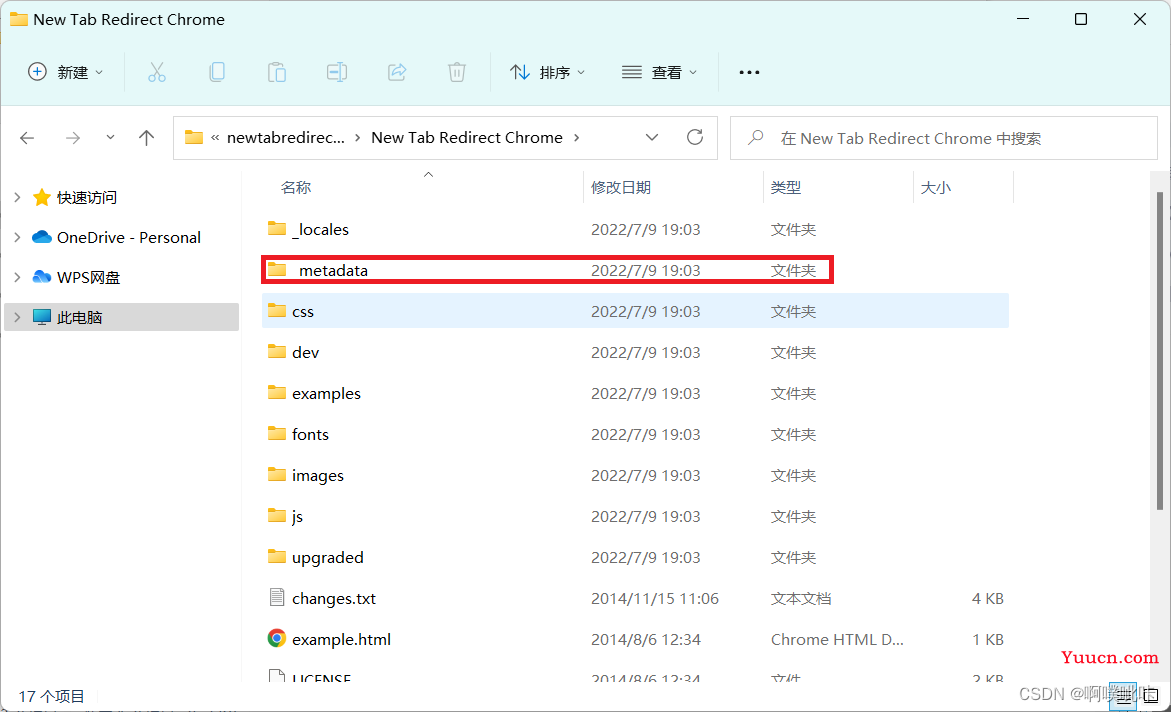Go forward with the right arrow button
The image size is (1171, 712).
[72, 137]
